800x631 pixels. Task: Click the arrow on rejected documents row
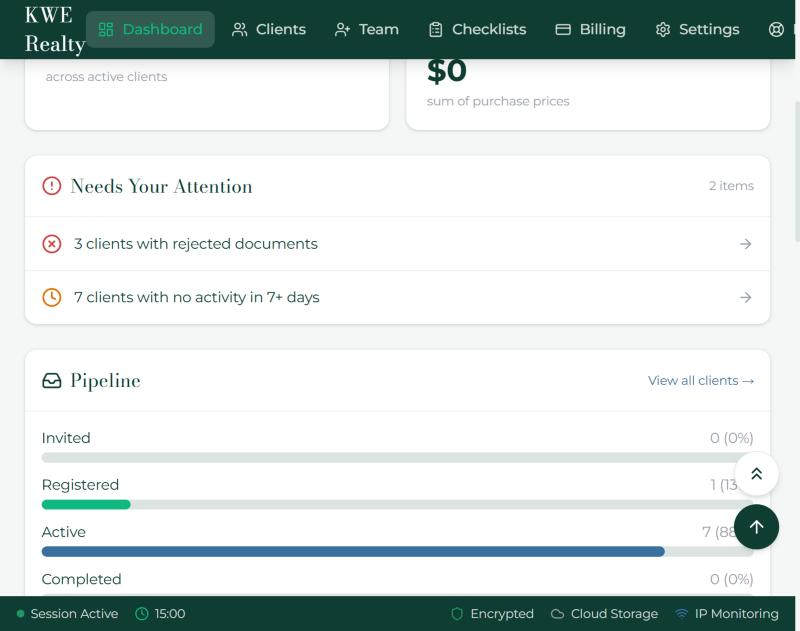point(745,244)
